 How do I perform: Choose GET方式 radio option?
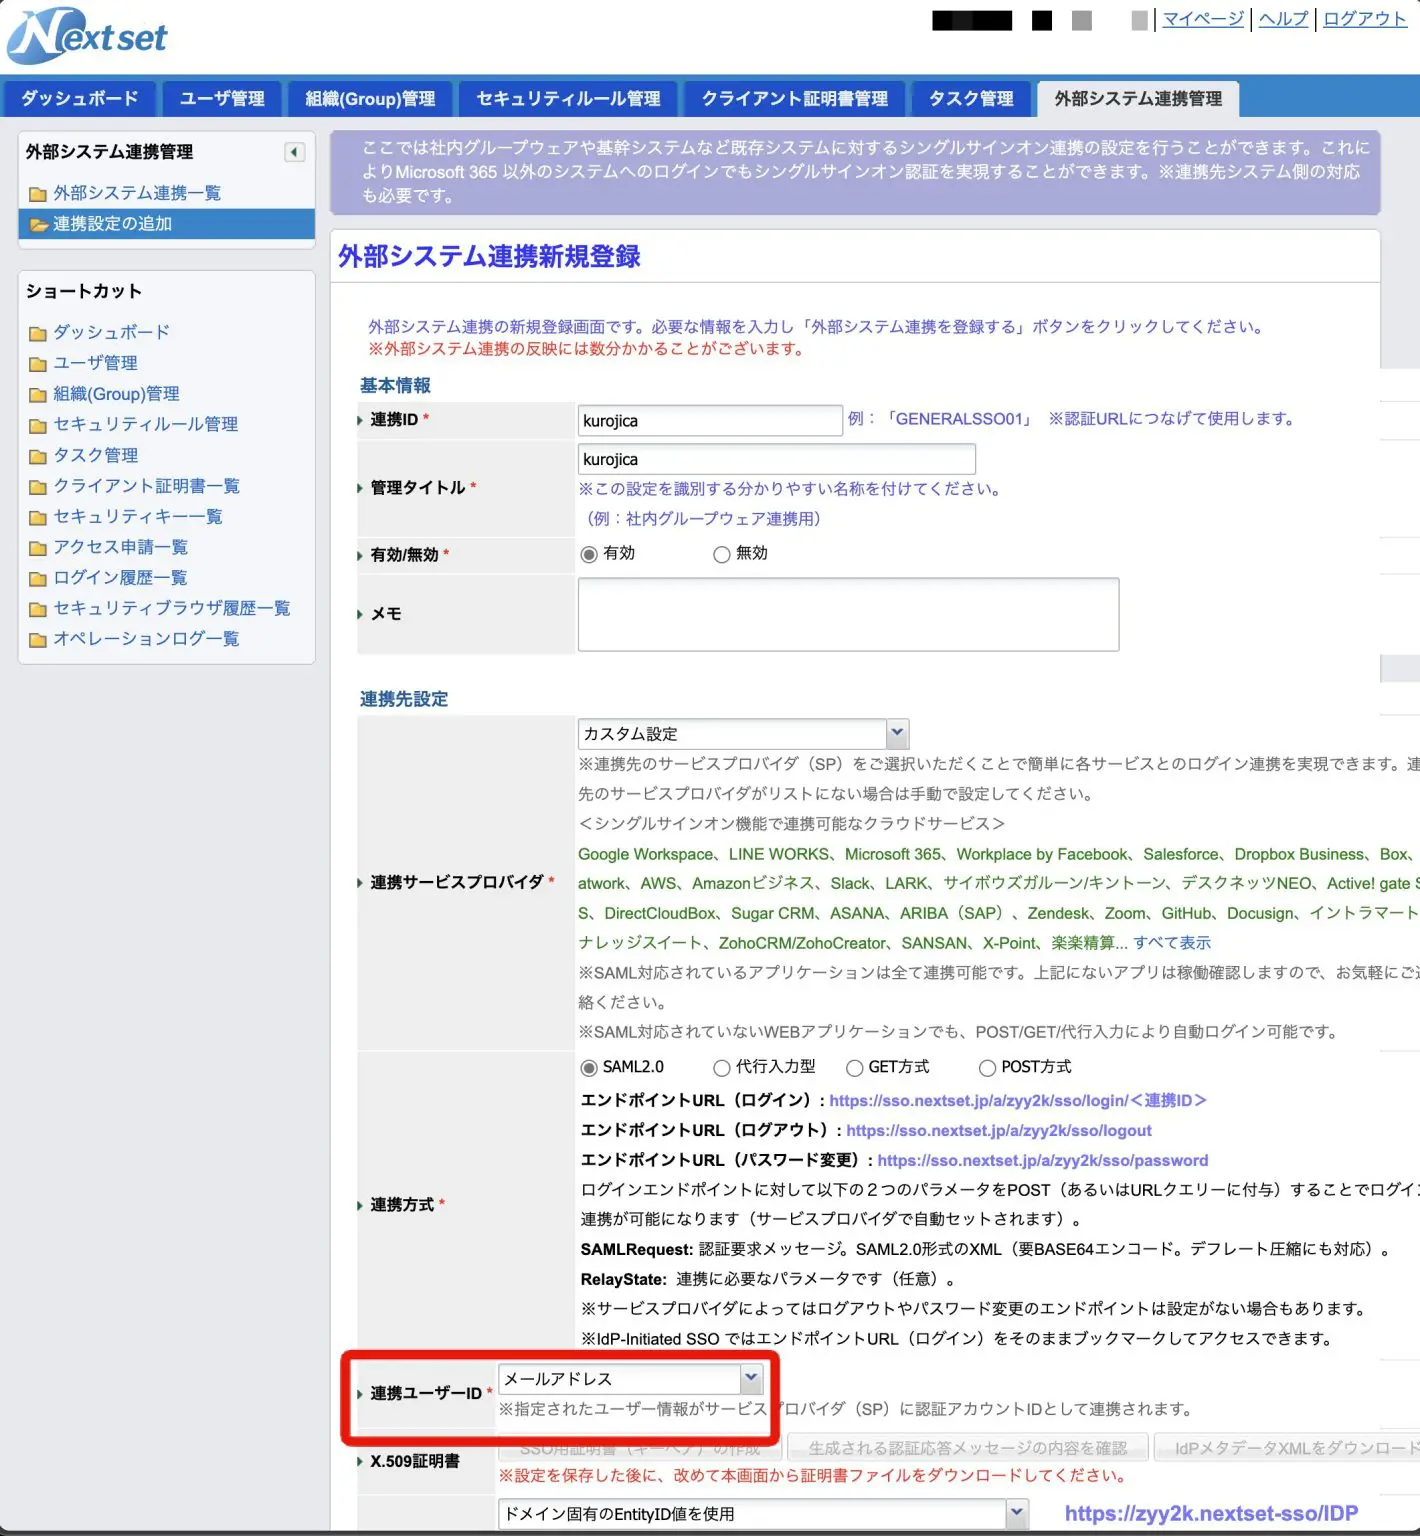coord(854,1068)
